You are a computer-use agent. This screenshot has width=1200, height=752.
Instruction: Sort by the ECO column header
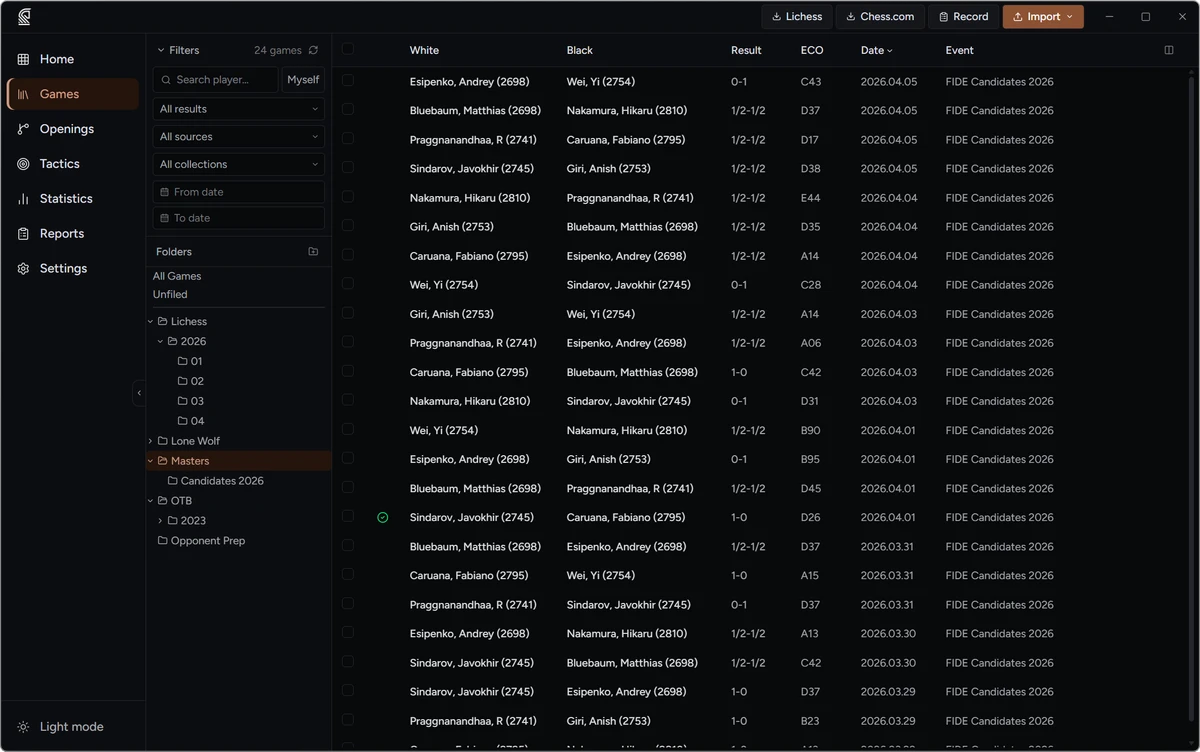812,50
